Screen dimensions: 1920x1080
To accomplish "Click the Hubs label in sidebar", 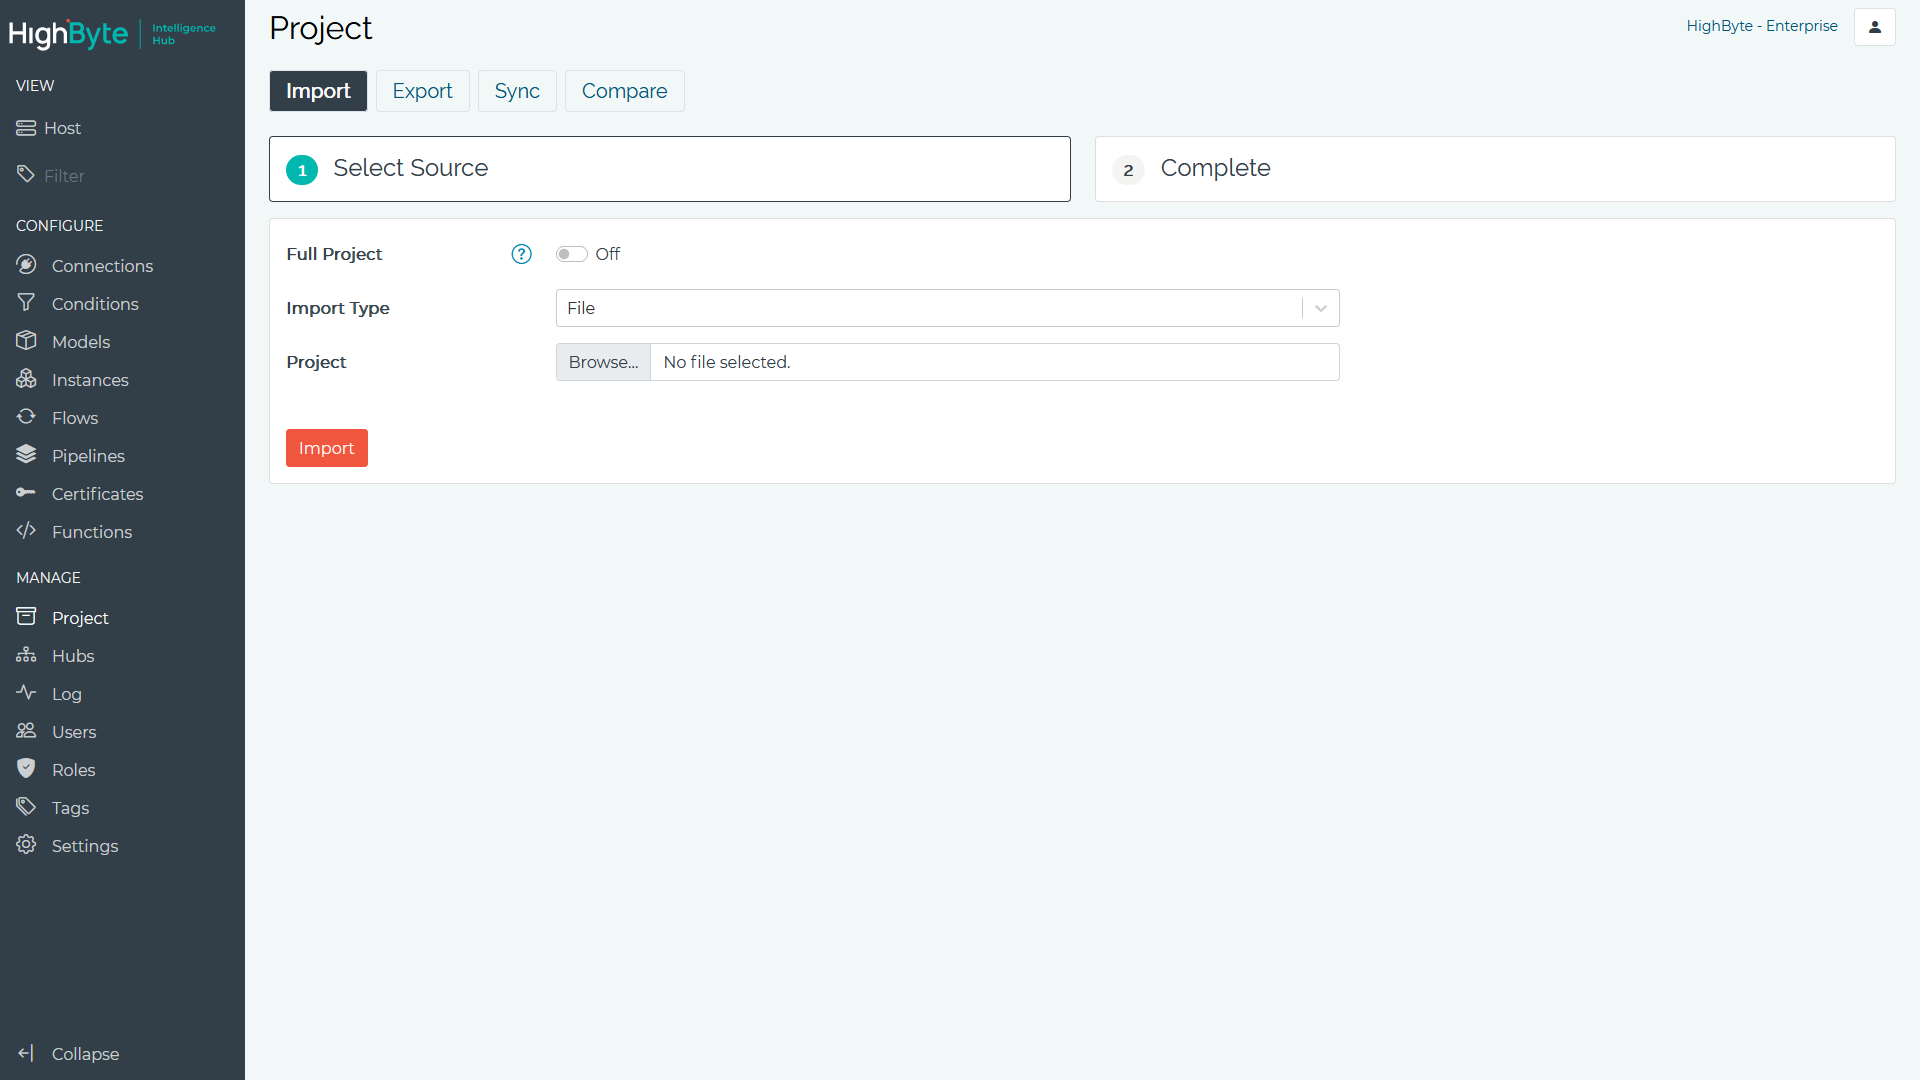I will pyautogui.click(x=73, y=656).
